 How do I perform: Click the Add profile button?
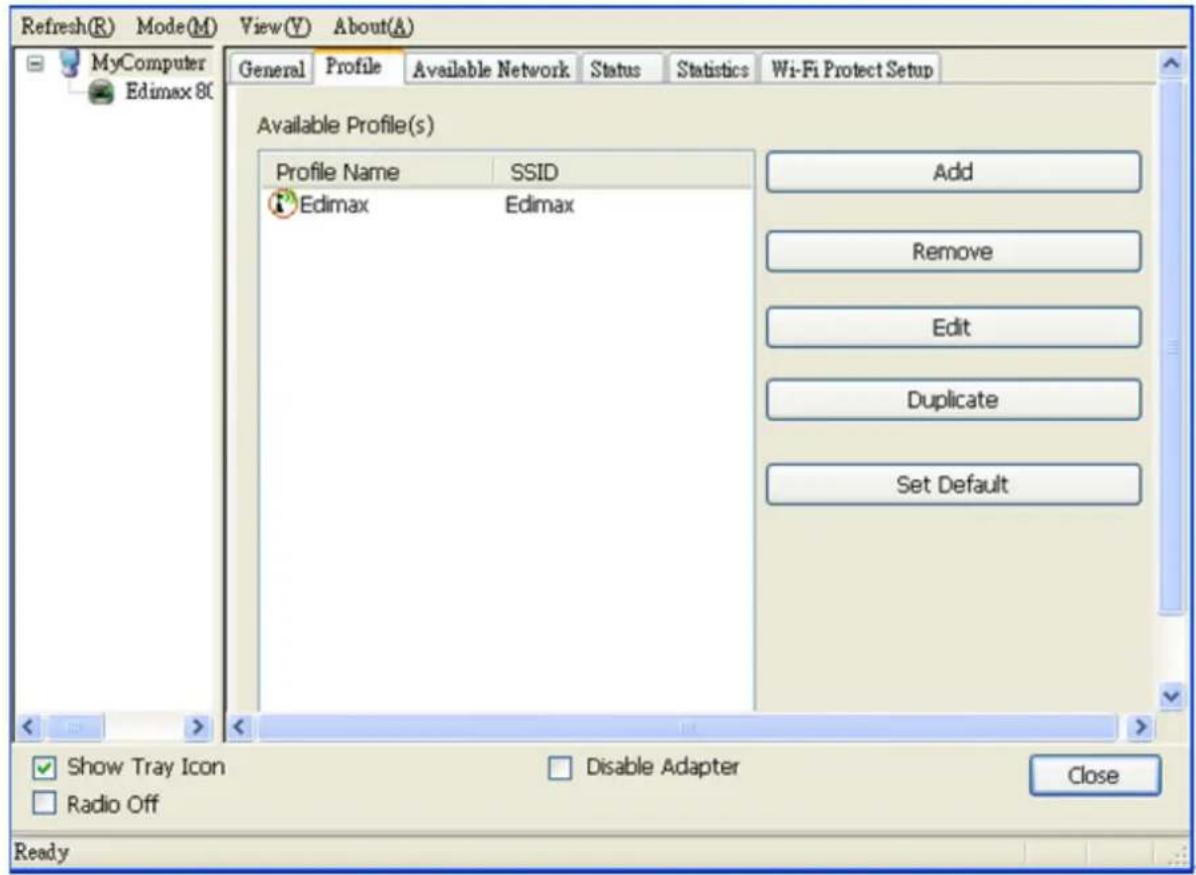tap(953, 172)
